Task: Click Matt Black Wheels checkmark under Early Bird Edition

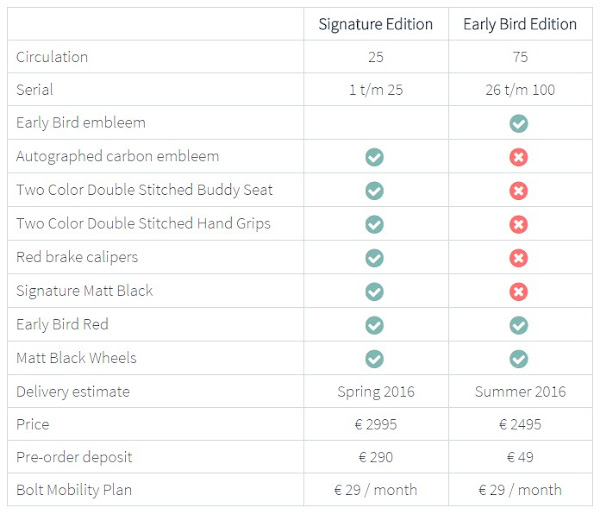Action: coord(519,359)
